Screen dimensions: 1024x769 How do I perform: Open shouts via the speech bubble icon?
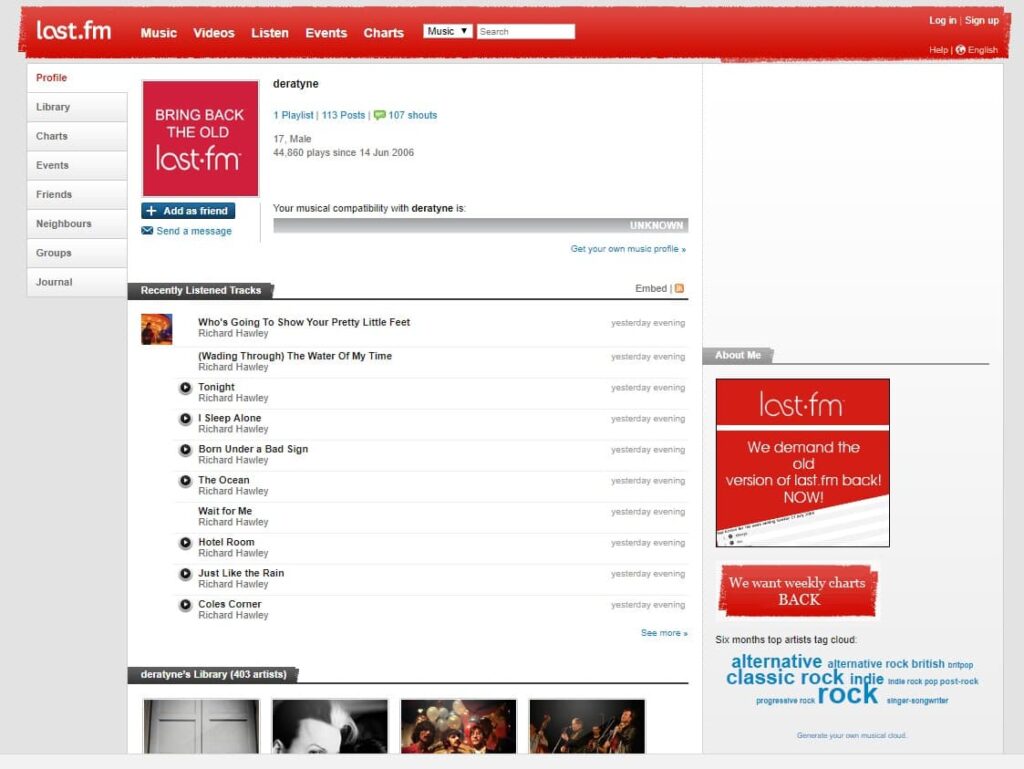tap(380, 115)
